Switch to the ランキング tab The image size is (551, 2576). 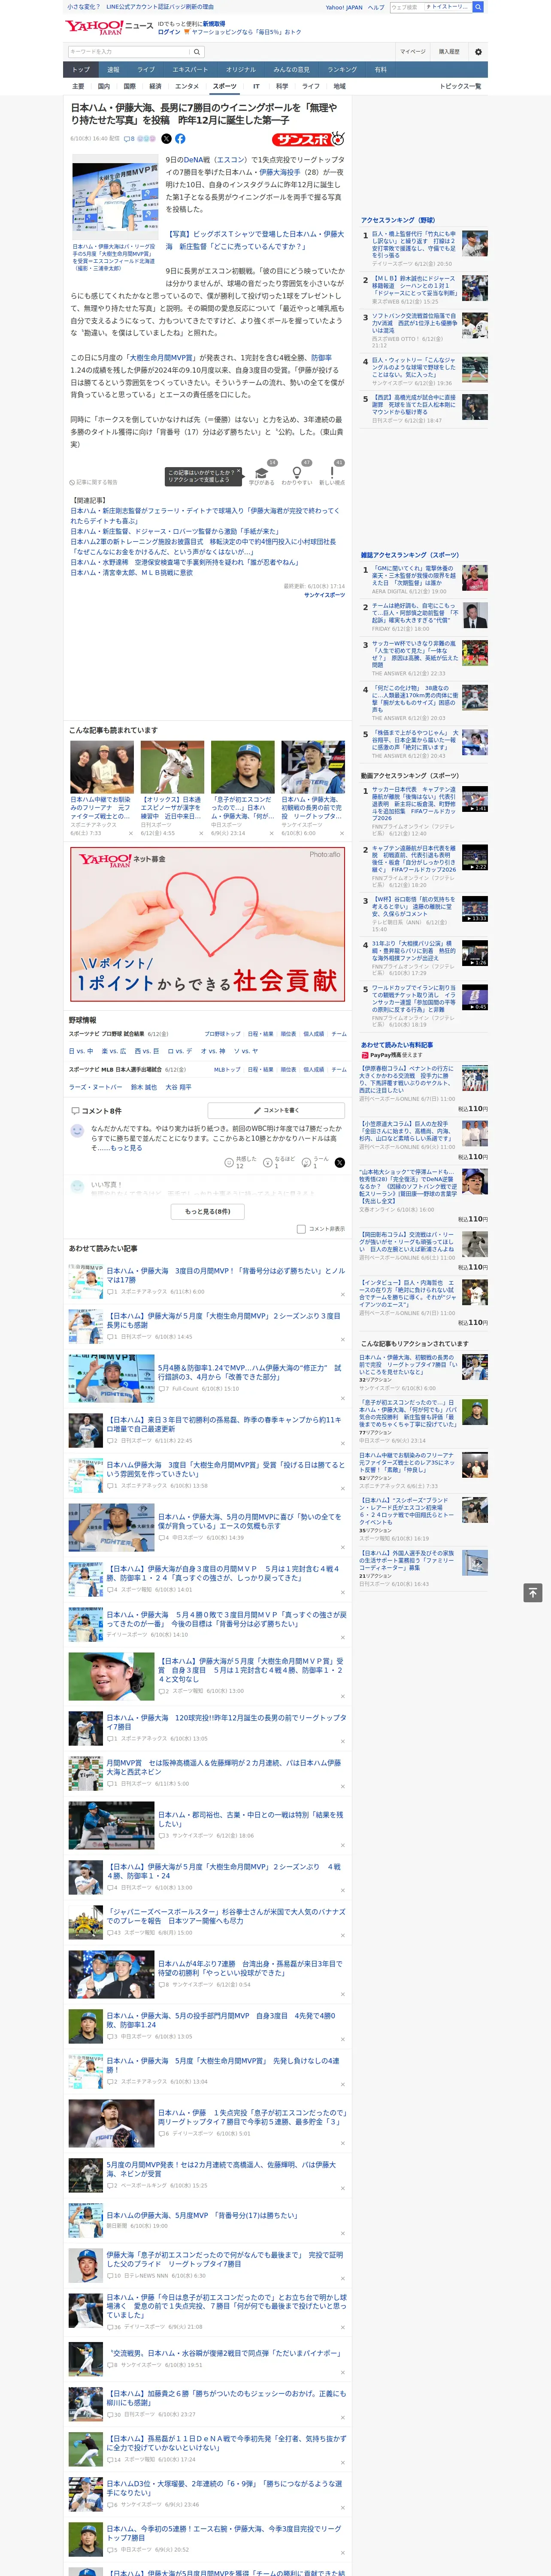(342, 70)
